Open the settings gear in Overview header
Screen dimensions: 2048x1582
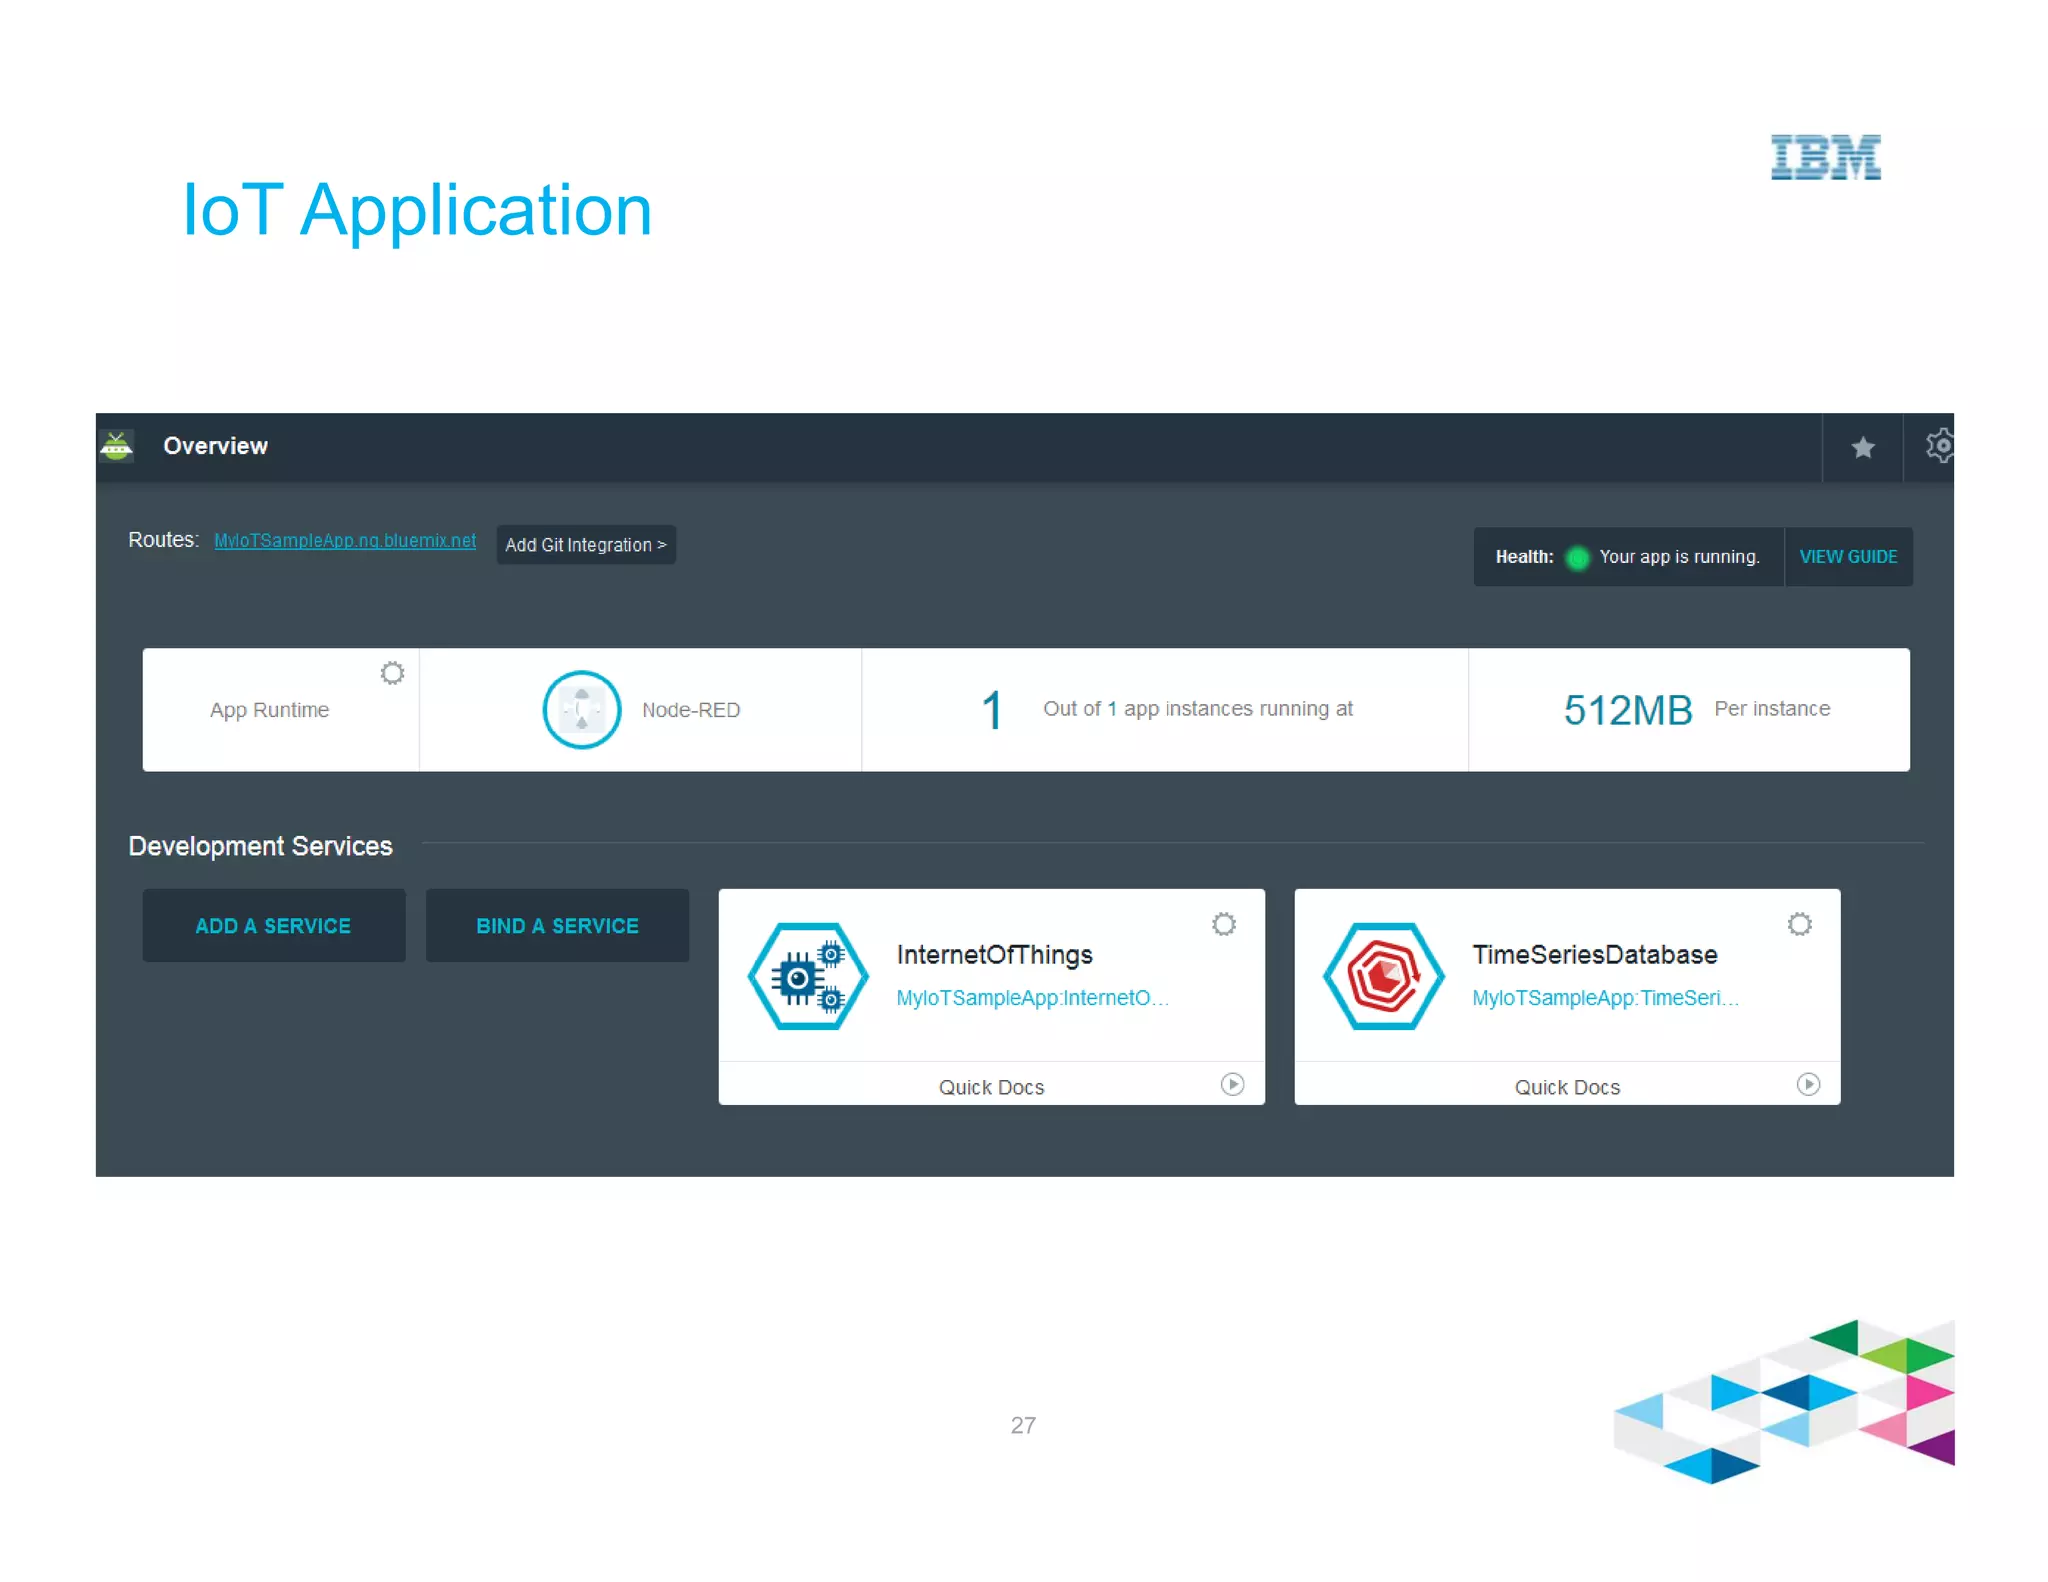(x=1940, y=446)
